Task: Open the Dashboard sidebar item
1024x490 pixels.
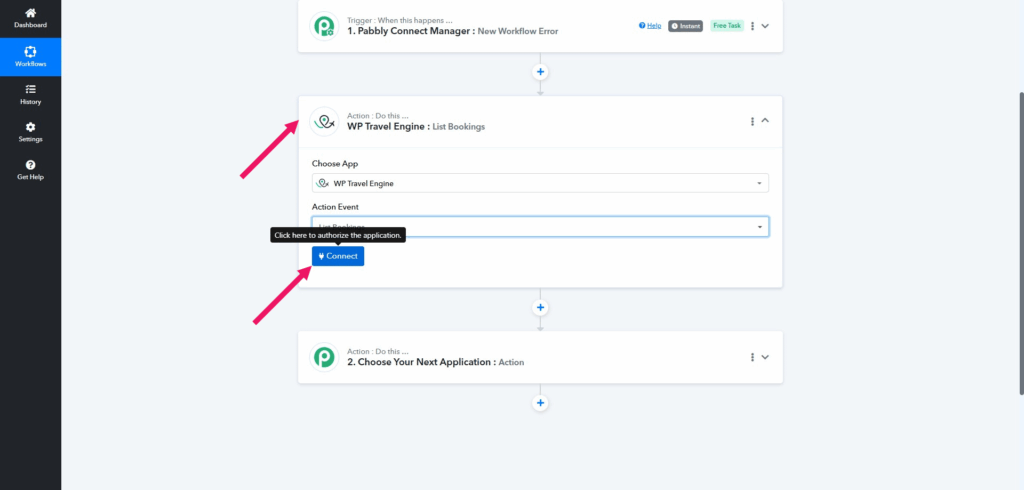Action: pos(30,17)
